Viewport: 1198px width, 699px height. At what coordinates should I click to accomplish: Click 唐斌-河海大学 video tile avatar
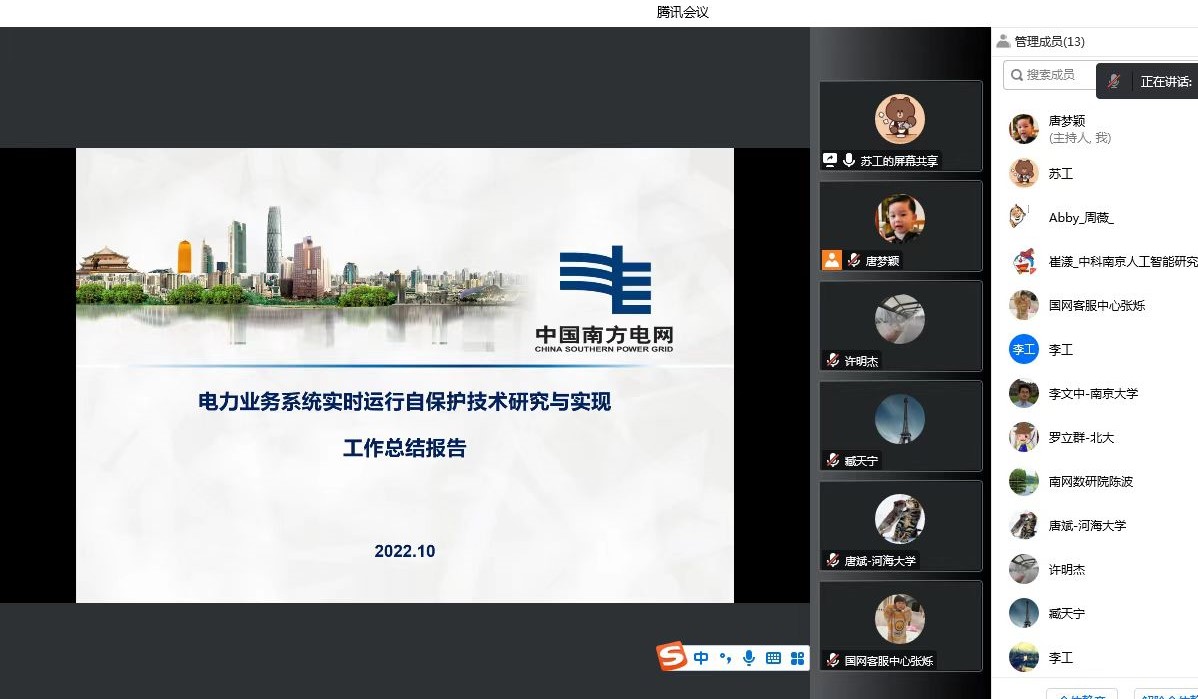899,519
